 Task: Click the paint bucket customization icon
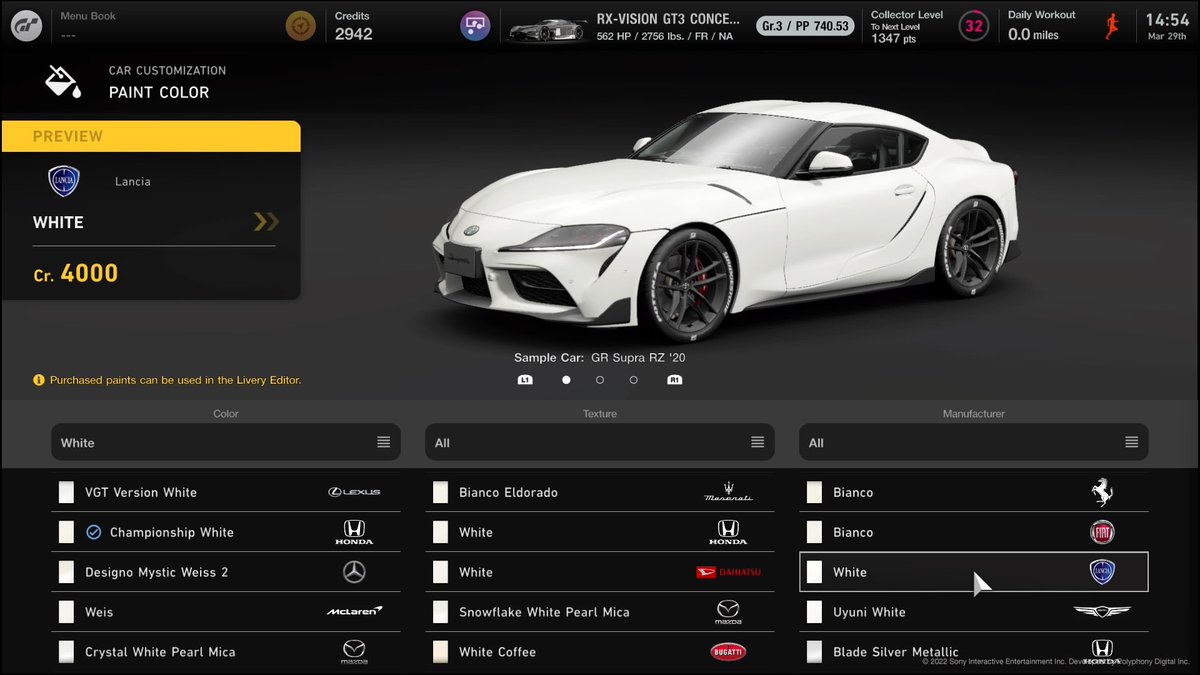click(x=64, y=82)
